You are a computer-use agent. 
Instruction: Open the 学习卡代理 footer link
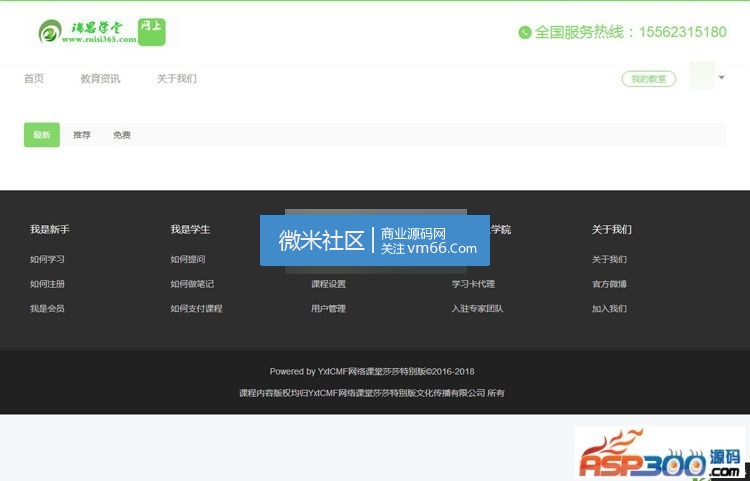pyautogui.click(x=473, y=284)
